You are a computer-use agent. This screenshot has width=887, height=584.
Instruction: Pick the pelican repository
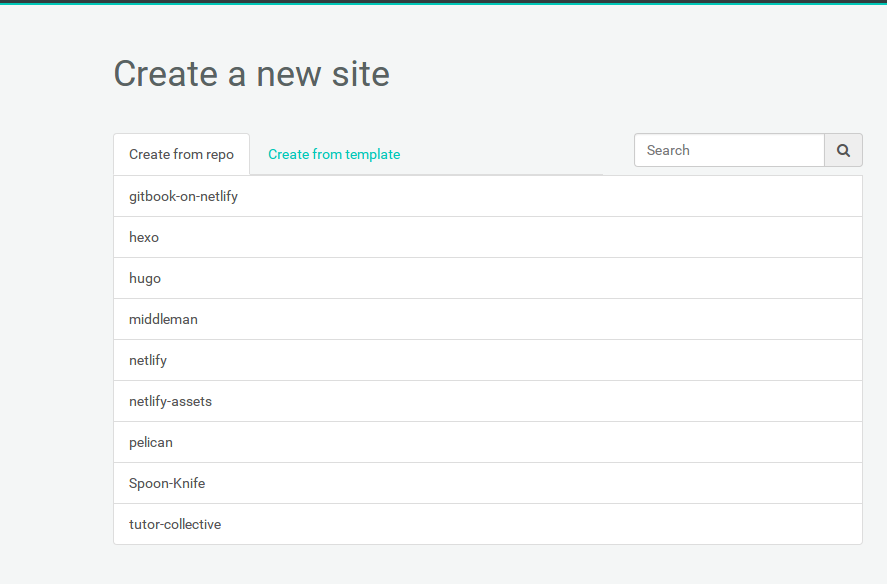pyautogui.click(x=488, y=443)
